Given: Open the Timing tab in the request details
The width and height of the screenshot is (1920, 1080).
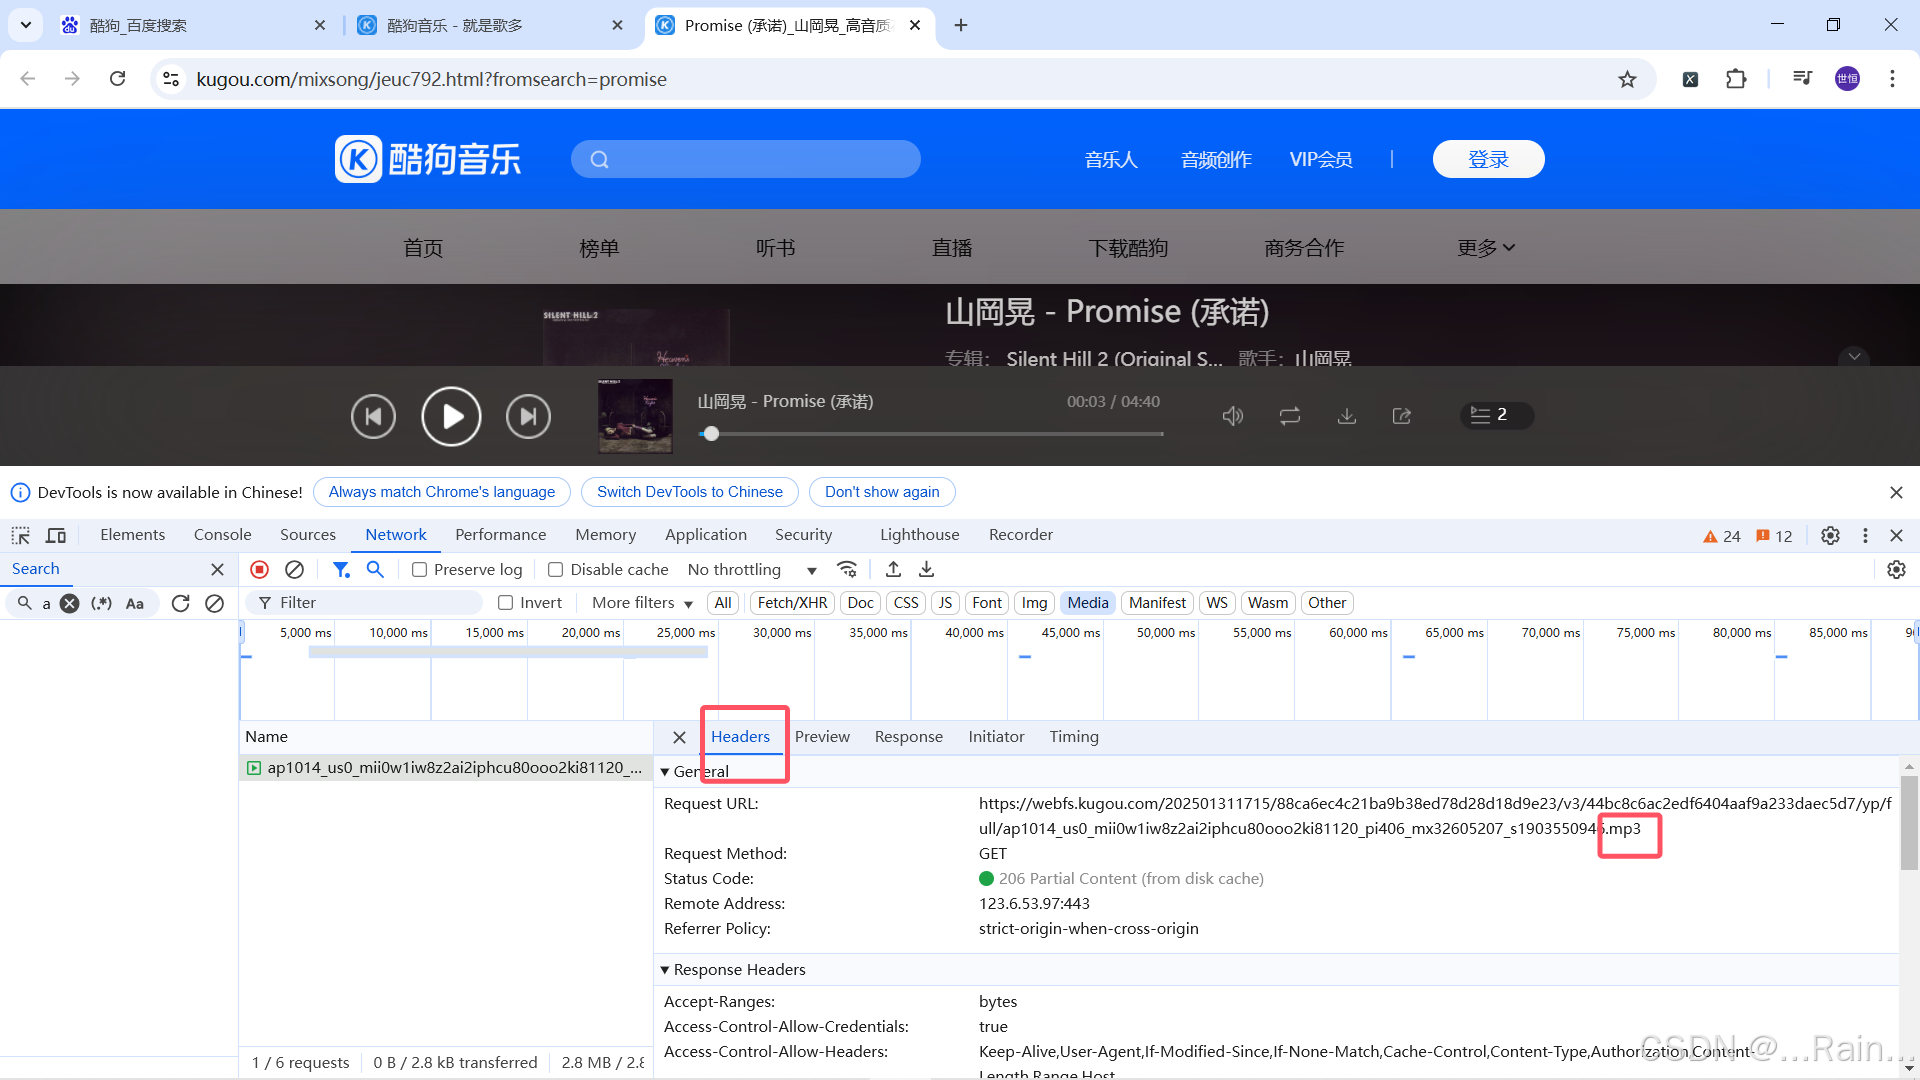Looking at the screenshot, I should click(1073, 737).
